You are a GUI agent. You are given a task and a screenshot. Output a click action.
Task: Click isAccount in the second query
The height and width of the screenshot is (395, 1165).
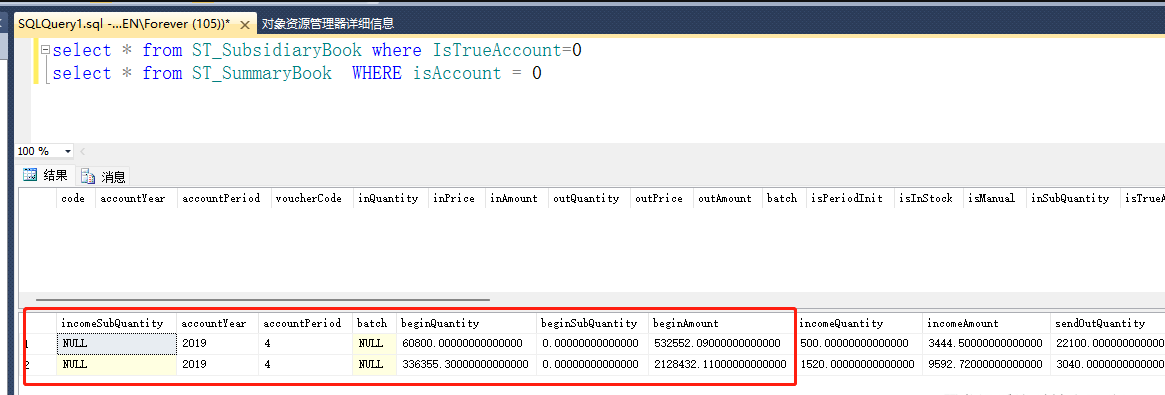[x=458, y=74]
